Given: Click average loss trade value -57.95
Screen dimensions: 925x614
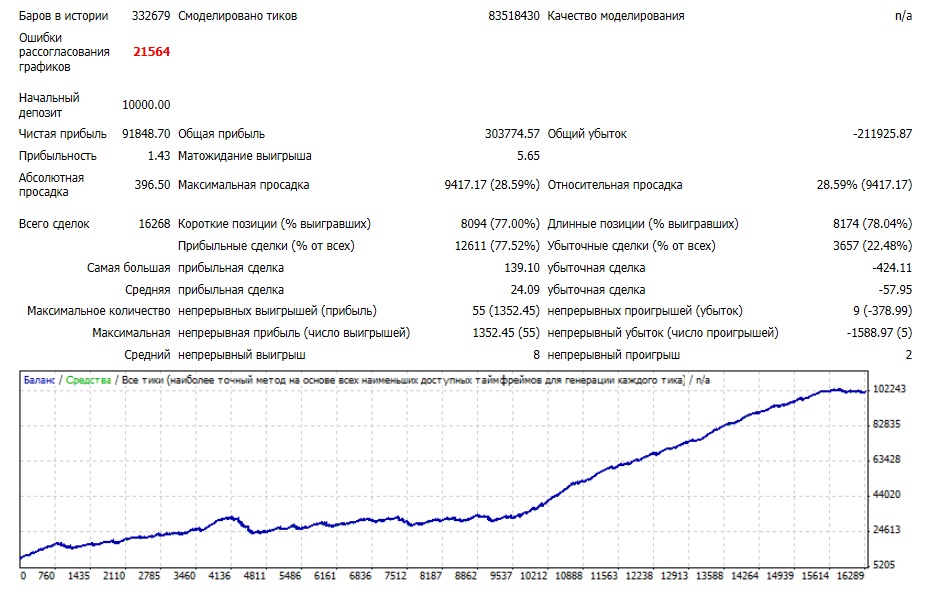Looking at the screenshot, I should click(896, 290).
